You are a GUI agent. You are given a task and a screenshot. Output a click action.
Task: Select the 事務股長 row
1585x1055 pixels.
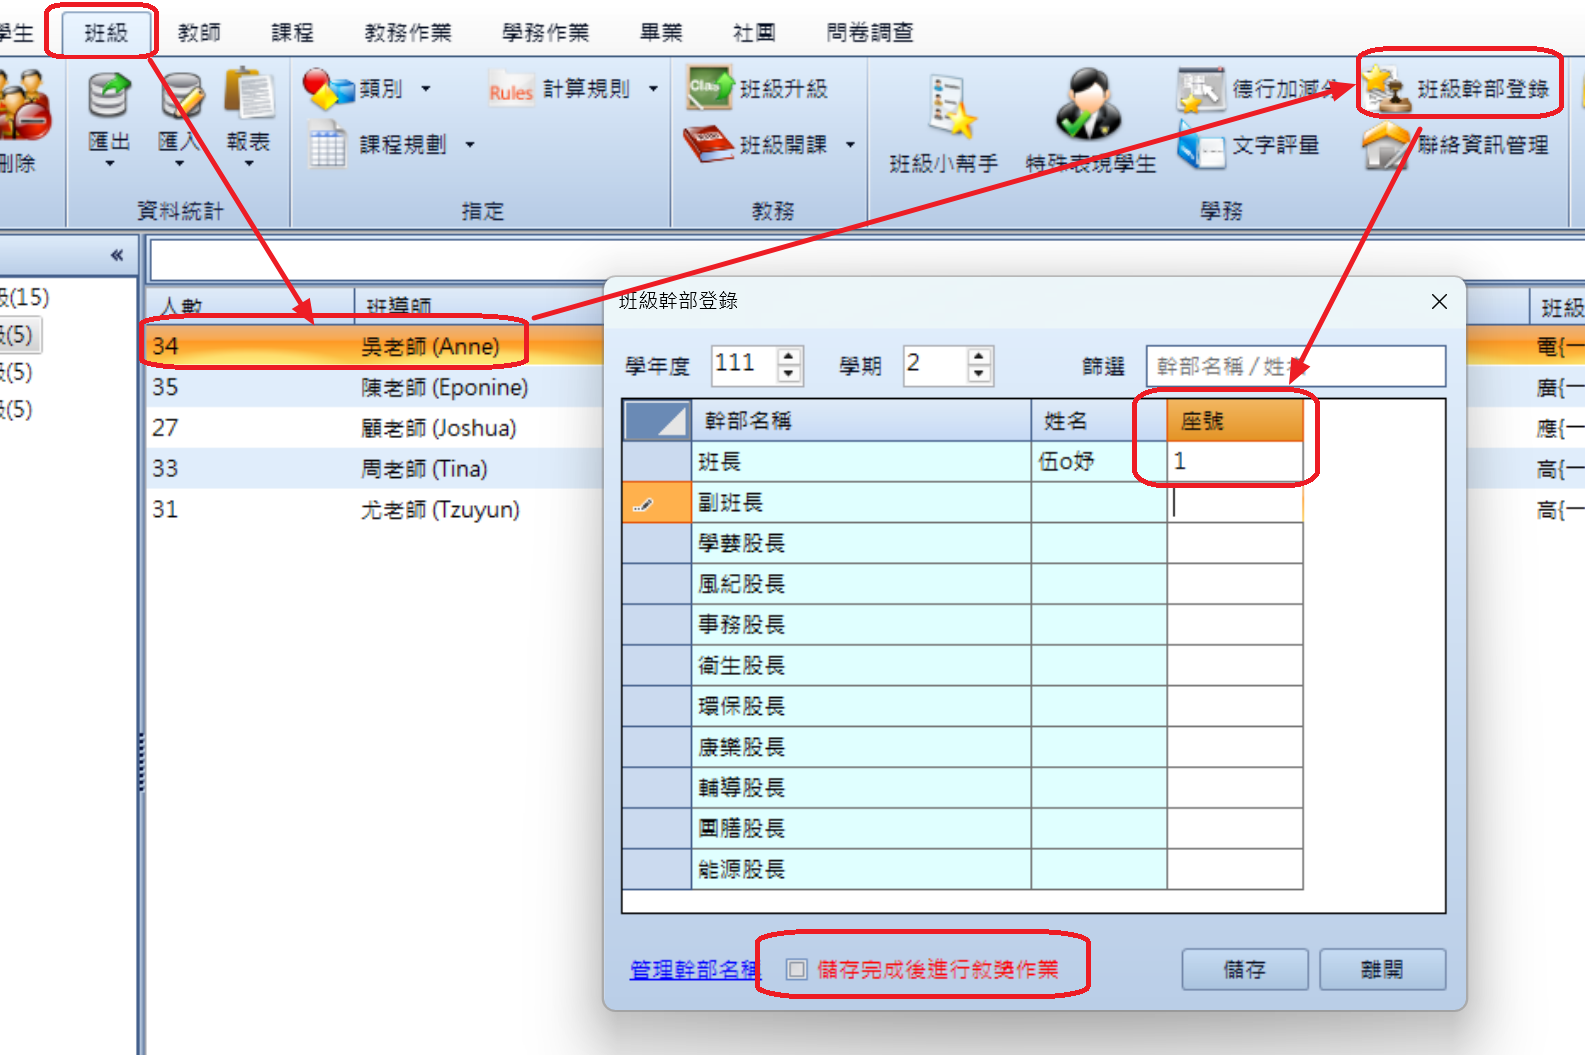click(x=962, y=625)
